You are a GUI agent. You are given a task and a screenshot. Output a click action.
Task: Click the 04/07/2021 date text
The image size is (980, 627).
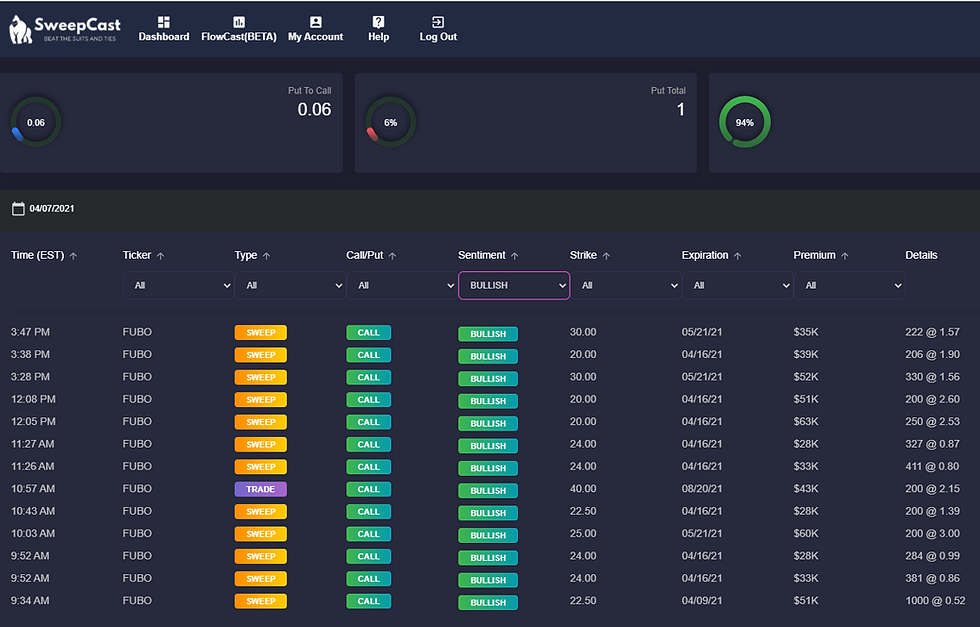(52, 209)
